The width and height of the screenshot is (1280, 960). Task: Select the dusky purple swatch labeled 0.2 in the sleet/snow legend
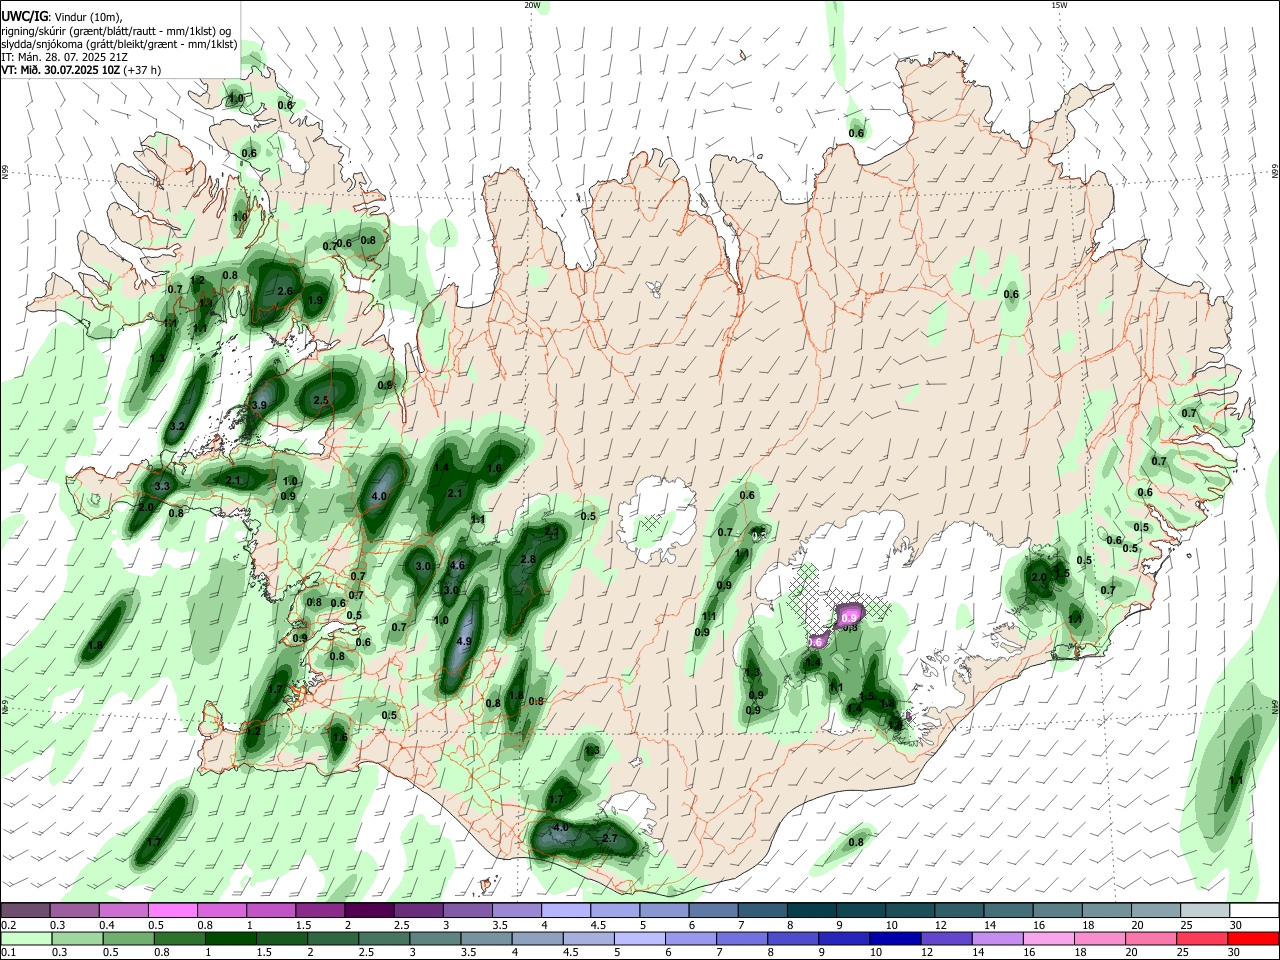[25, 911]
